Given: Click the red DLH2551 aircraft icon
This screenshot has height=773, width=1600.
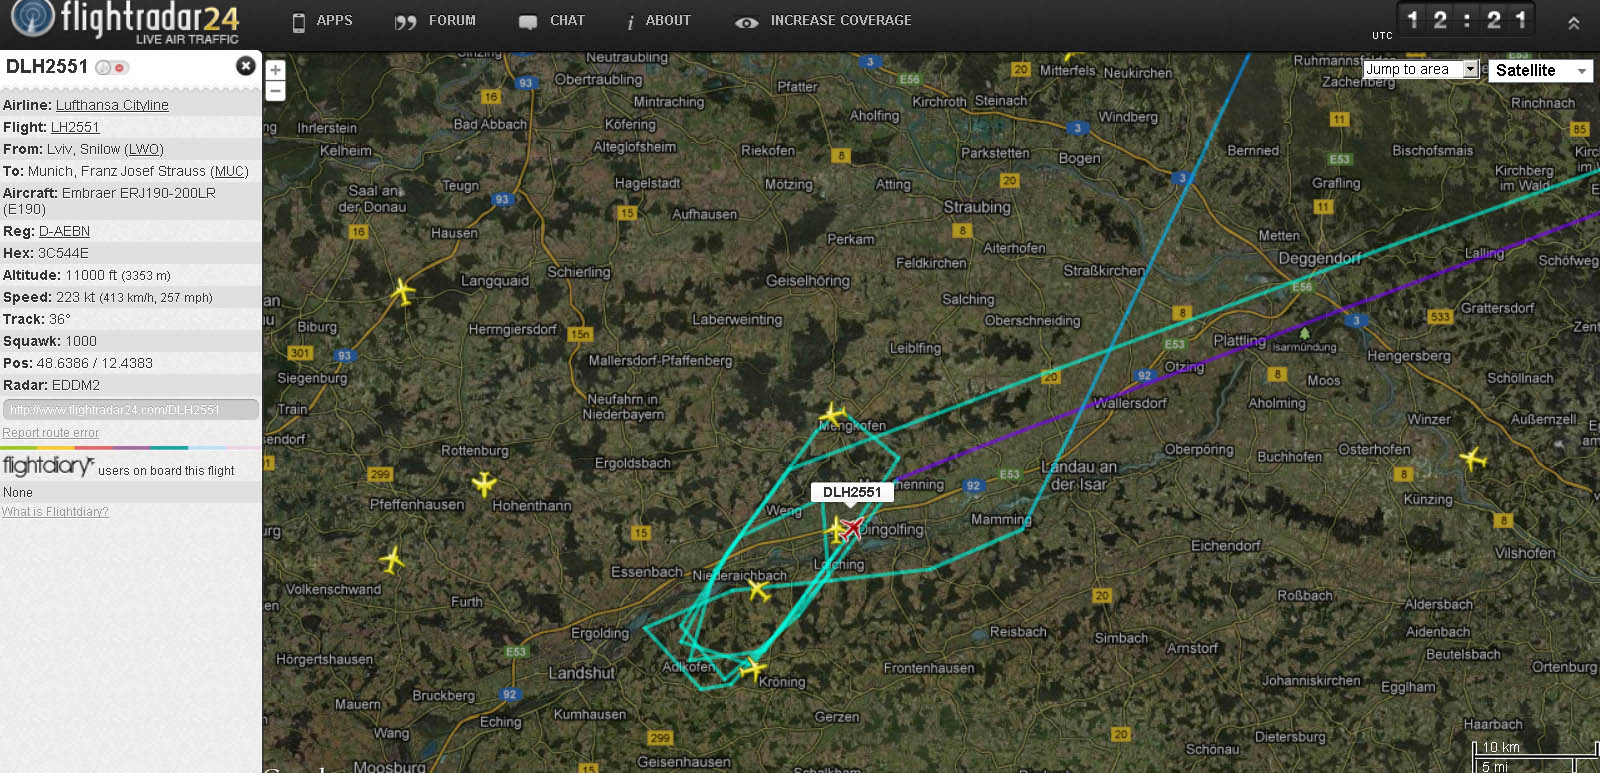Looking at the screenshot, I should pyautogui.click(x=852, y=527).
